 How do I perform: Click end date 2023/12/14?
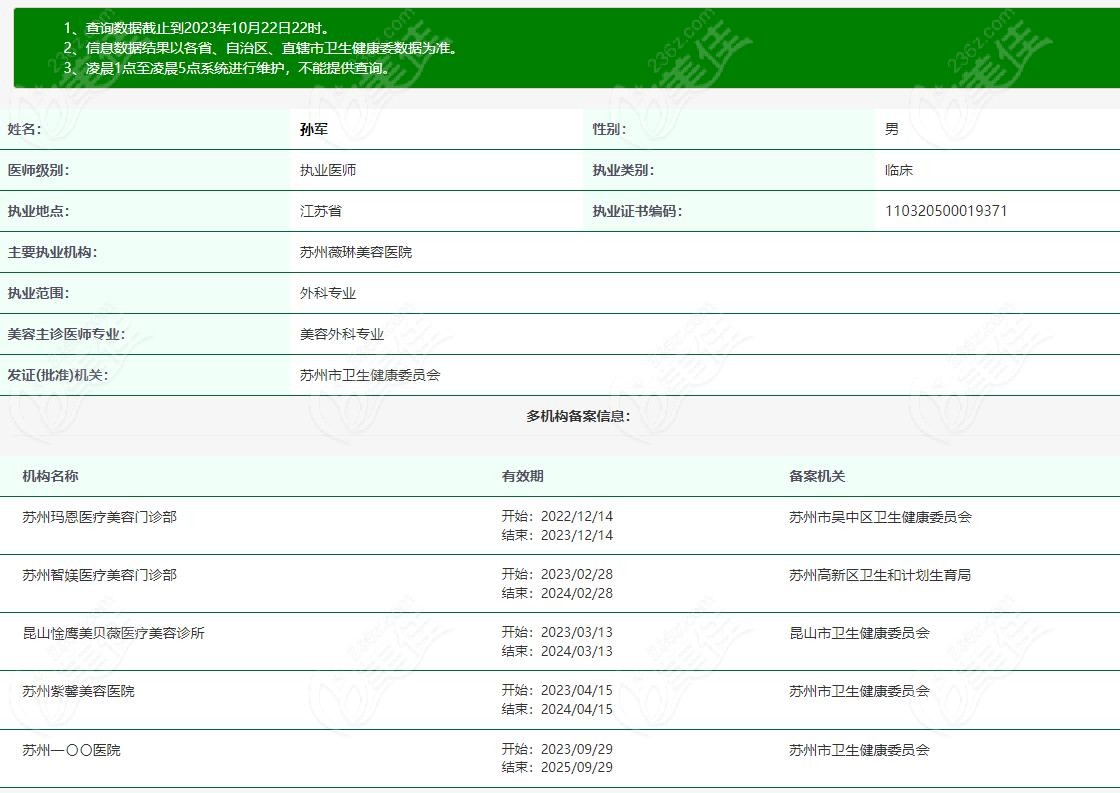tap(576, 535)
